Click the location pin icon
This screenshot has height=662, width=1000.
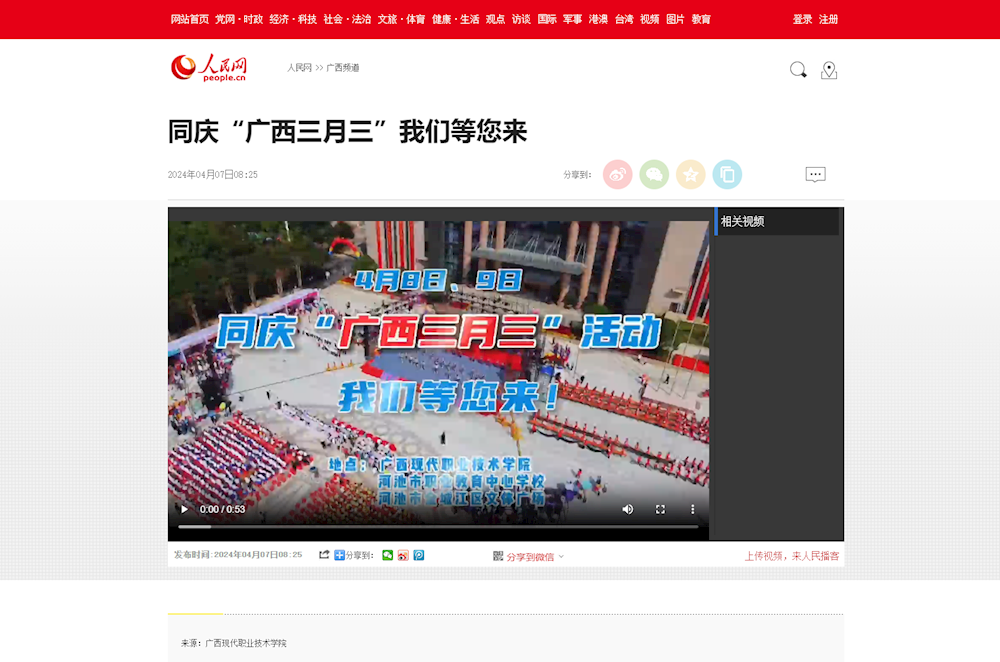click(x=829, y=70)
